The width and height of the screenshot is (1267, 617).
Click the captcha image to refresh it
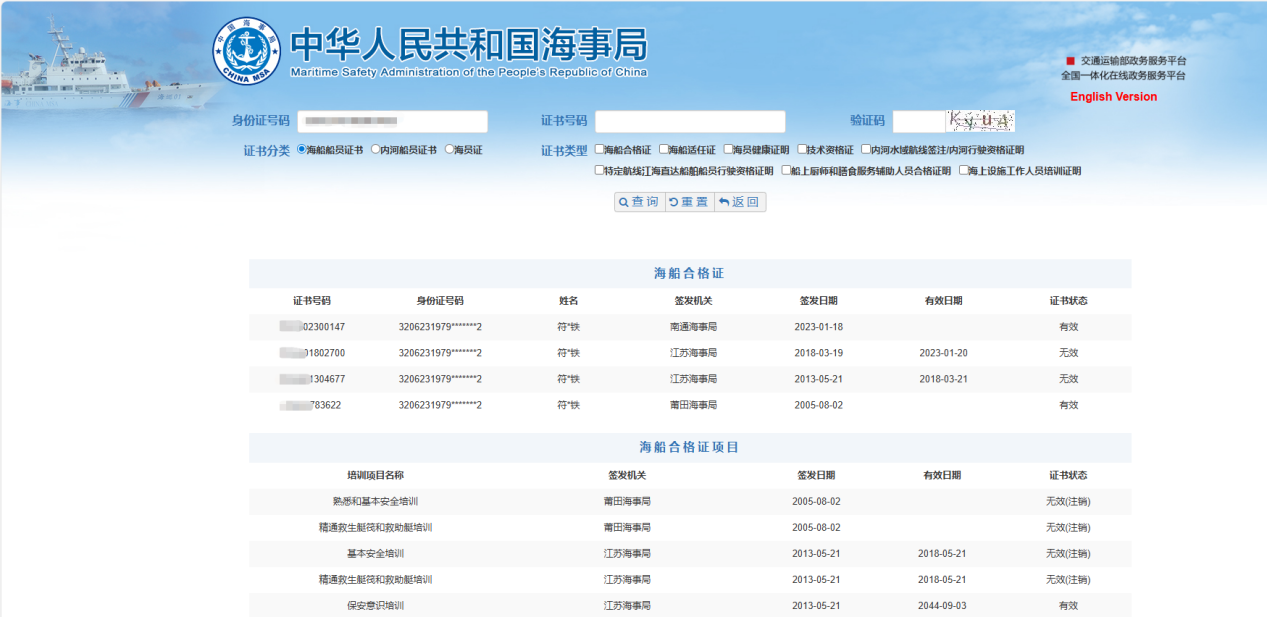pos(981,121)
